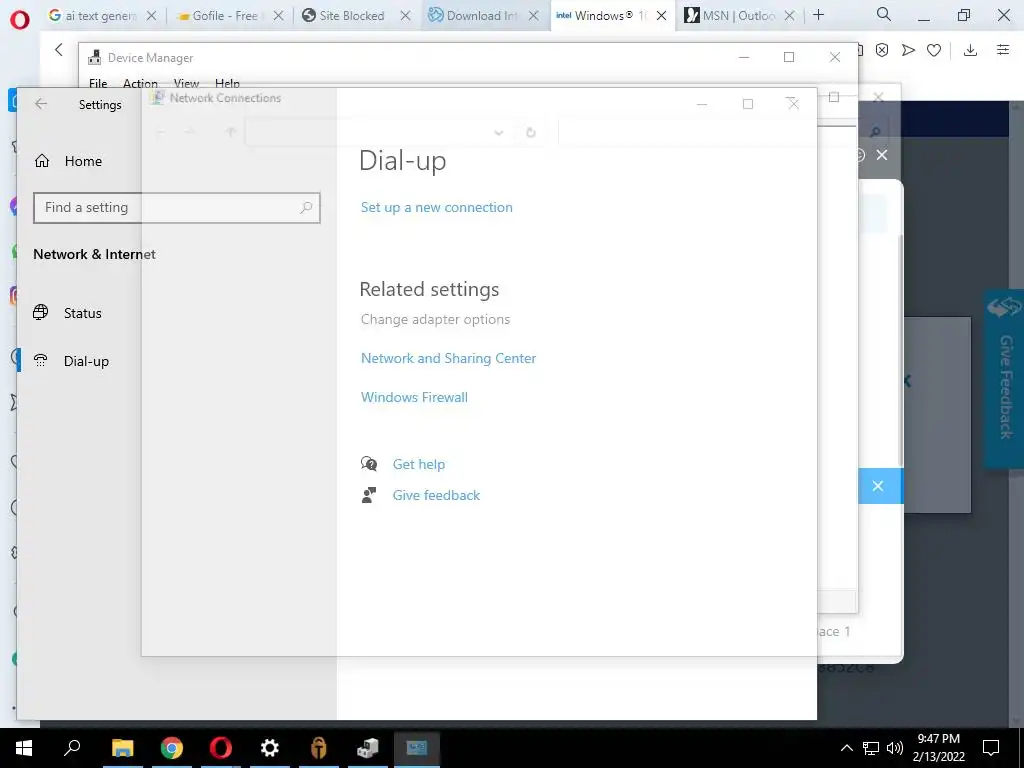
Task: Go back using the Settings back arrow
Action: pos(41,104)
